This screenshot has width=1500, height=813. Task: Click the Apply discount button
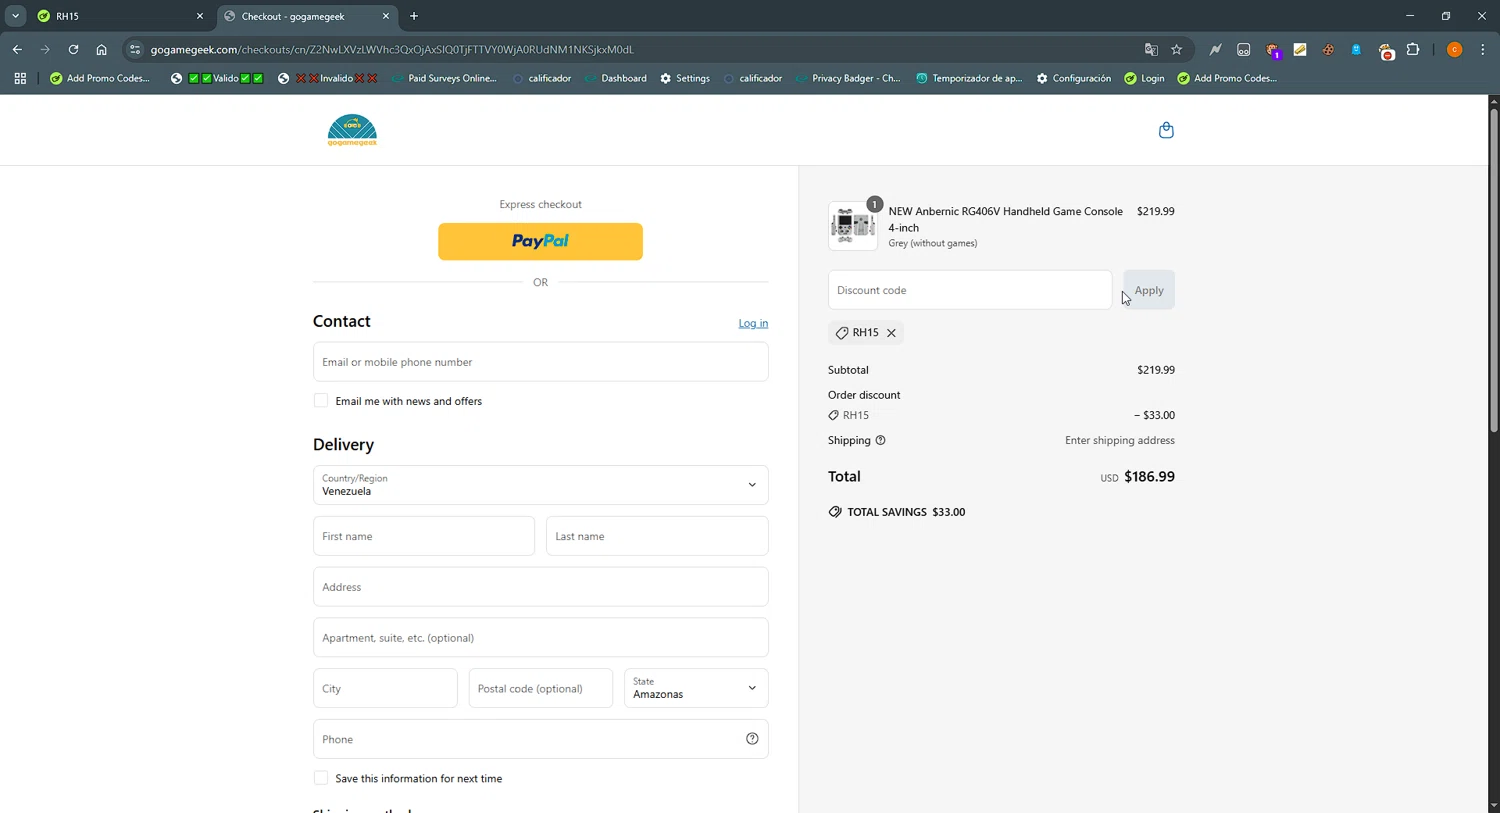coord(1149,290)
